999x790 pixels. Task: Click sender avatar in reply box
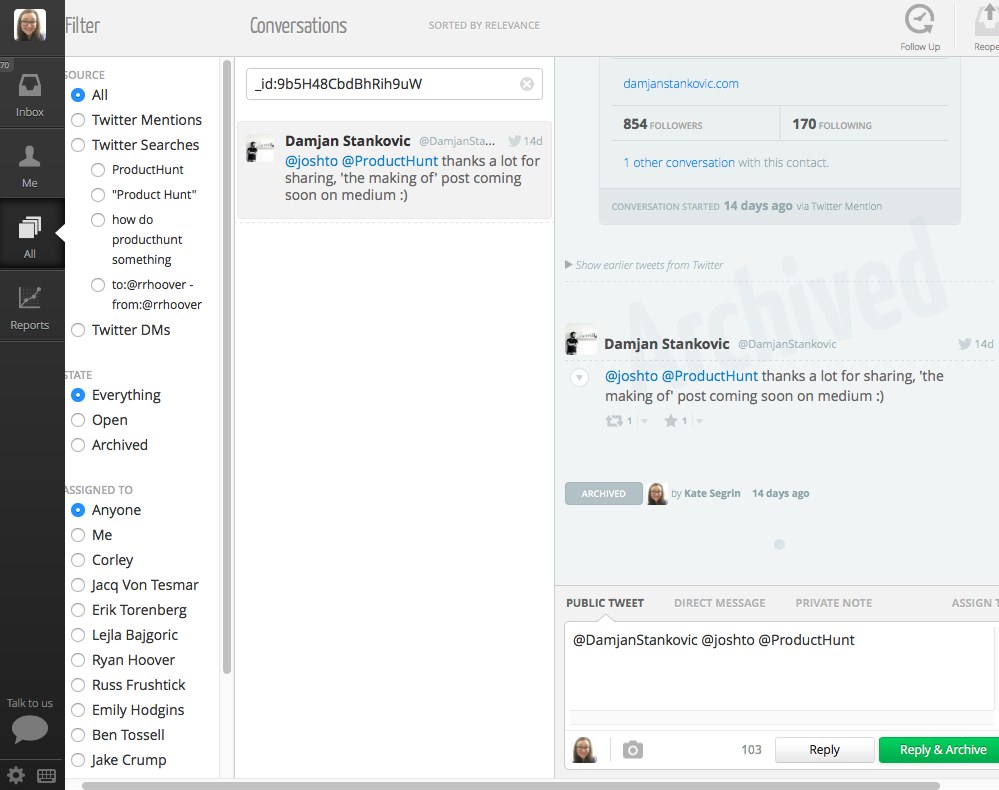[585, 750]
